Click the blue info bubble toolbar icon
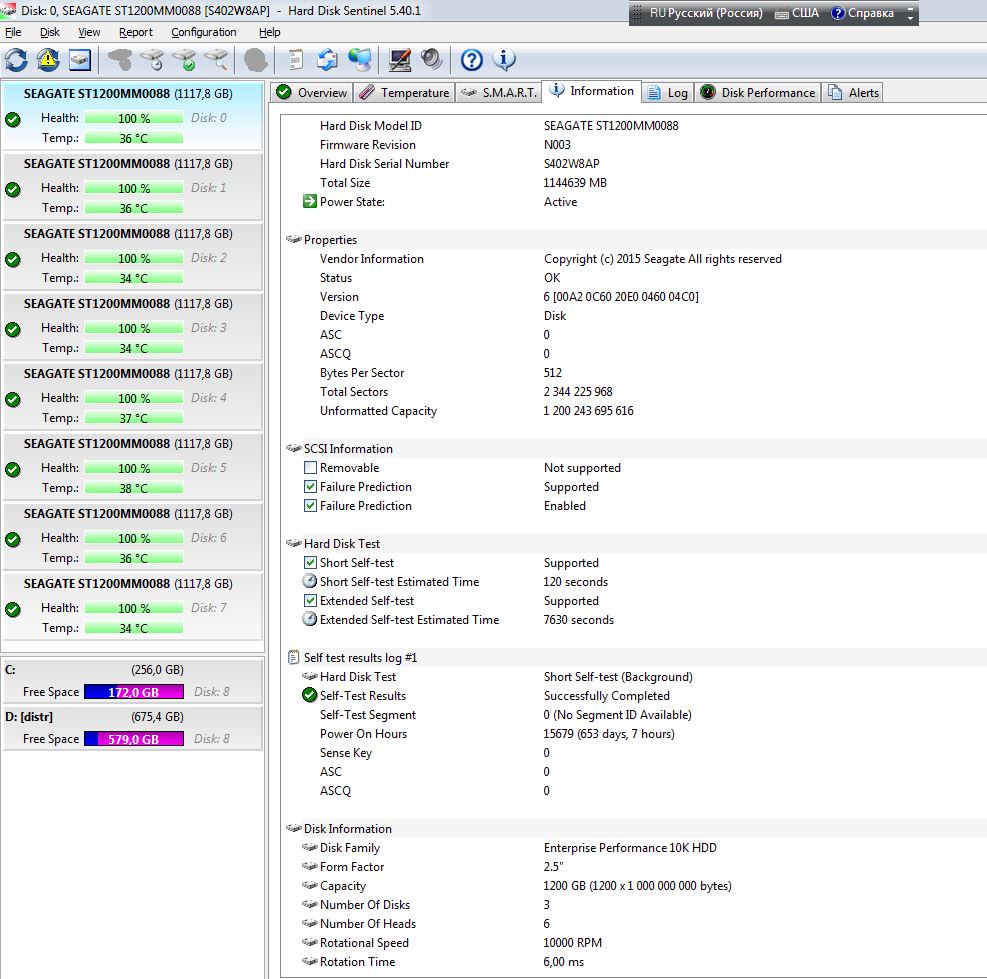This screenshot has height=979, width=987. coord(504,60)
